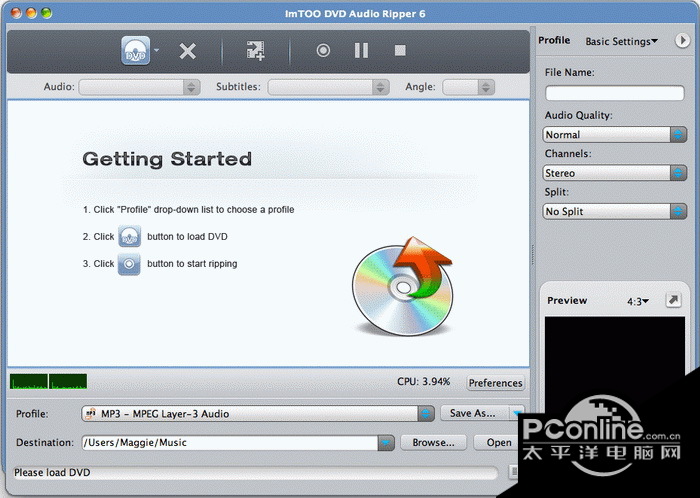Click the Load DVD icon in Getting Started step 2

[x=129, y=236]
